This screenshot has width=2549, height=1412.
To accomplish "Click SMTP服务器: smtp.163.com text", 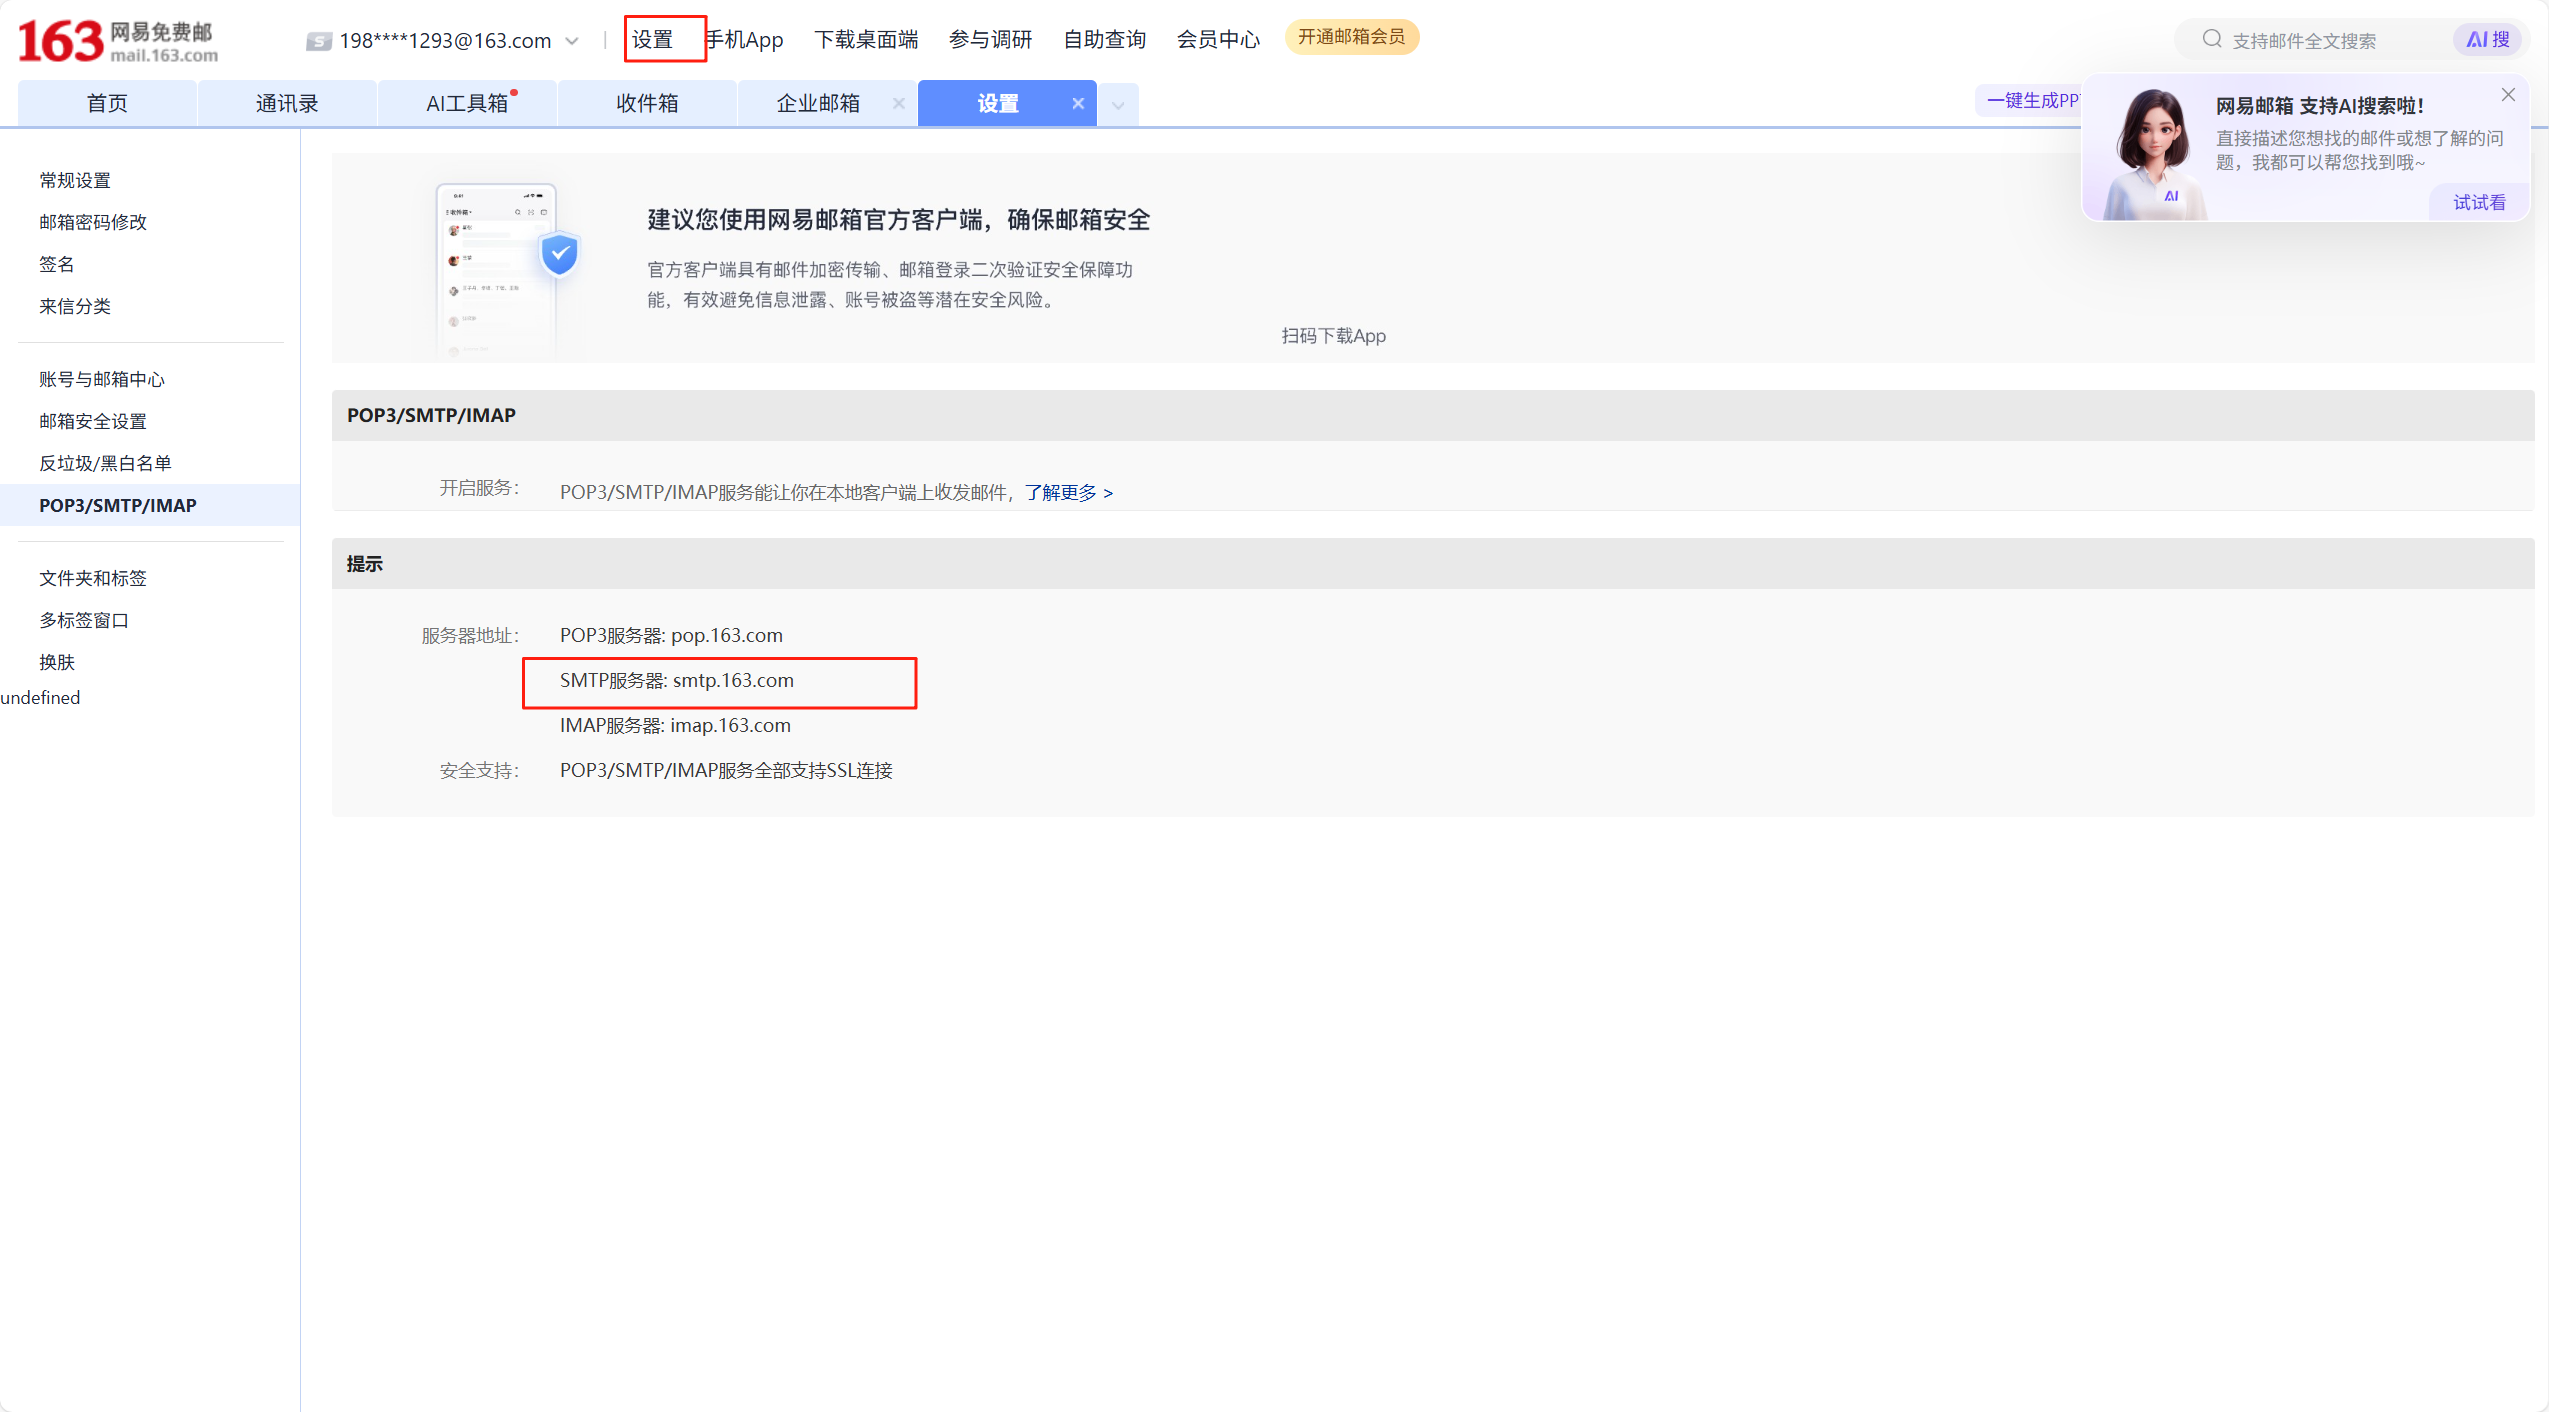I will tap(677, 680).
